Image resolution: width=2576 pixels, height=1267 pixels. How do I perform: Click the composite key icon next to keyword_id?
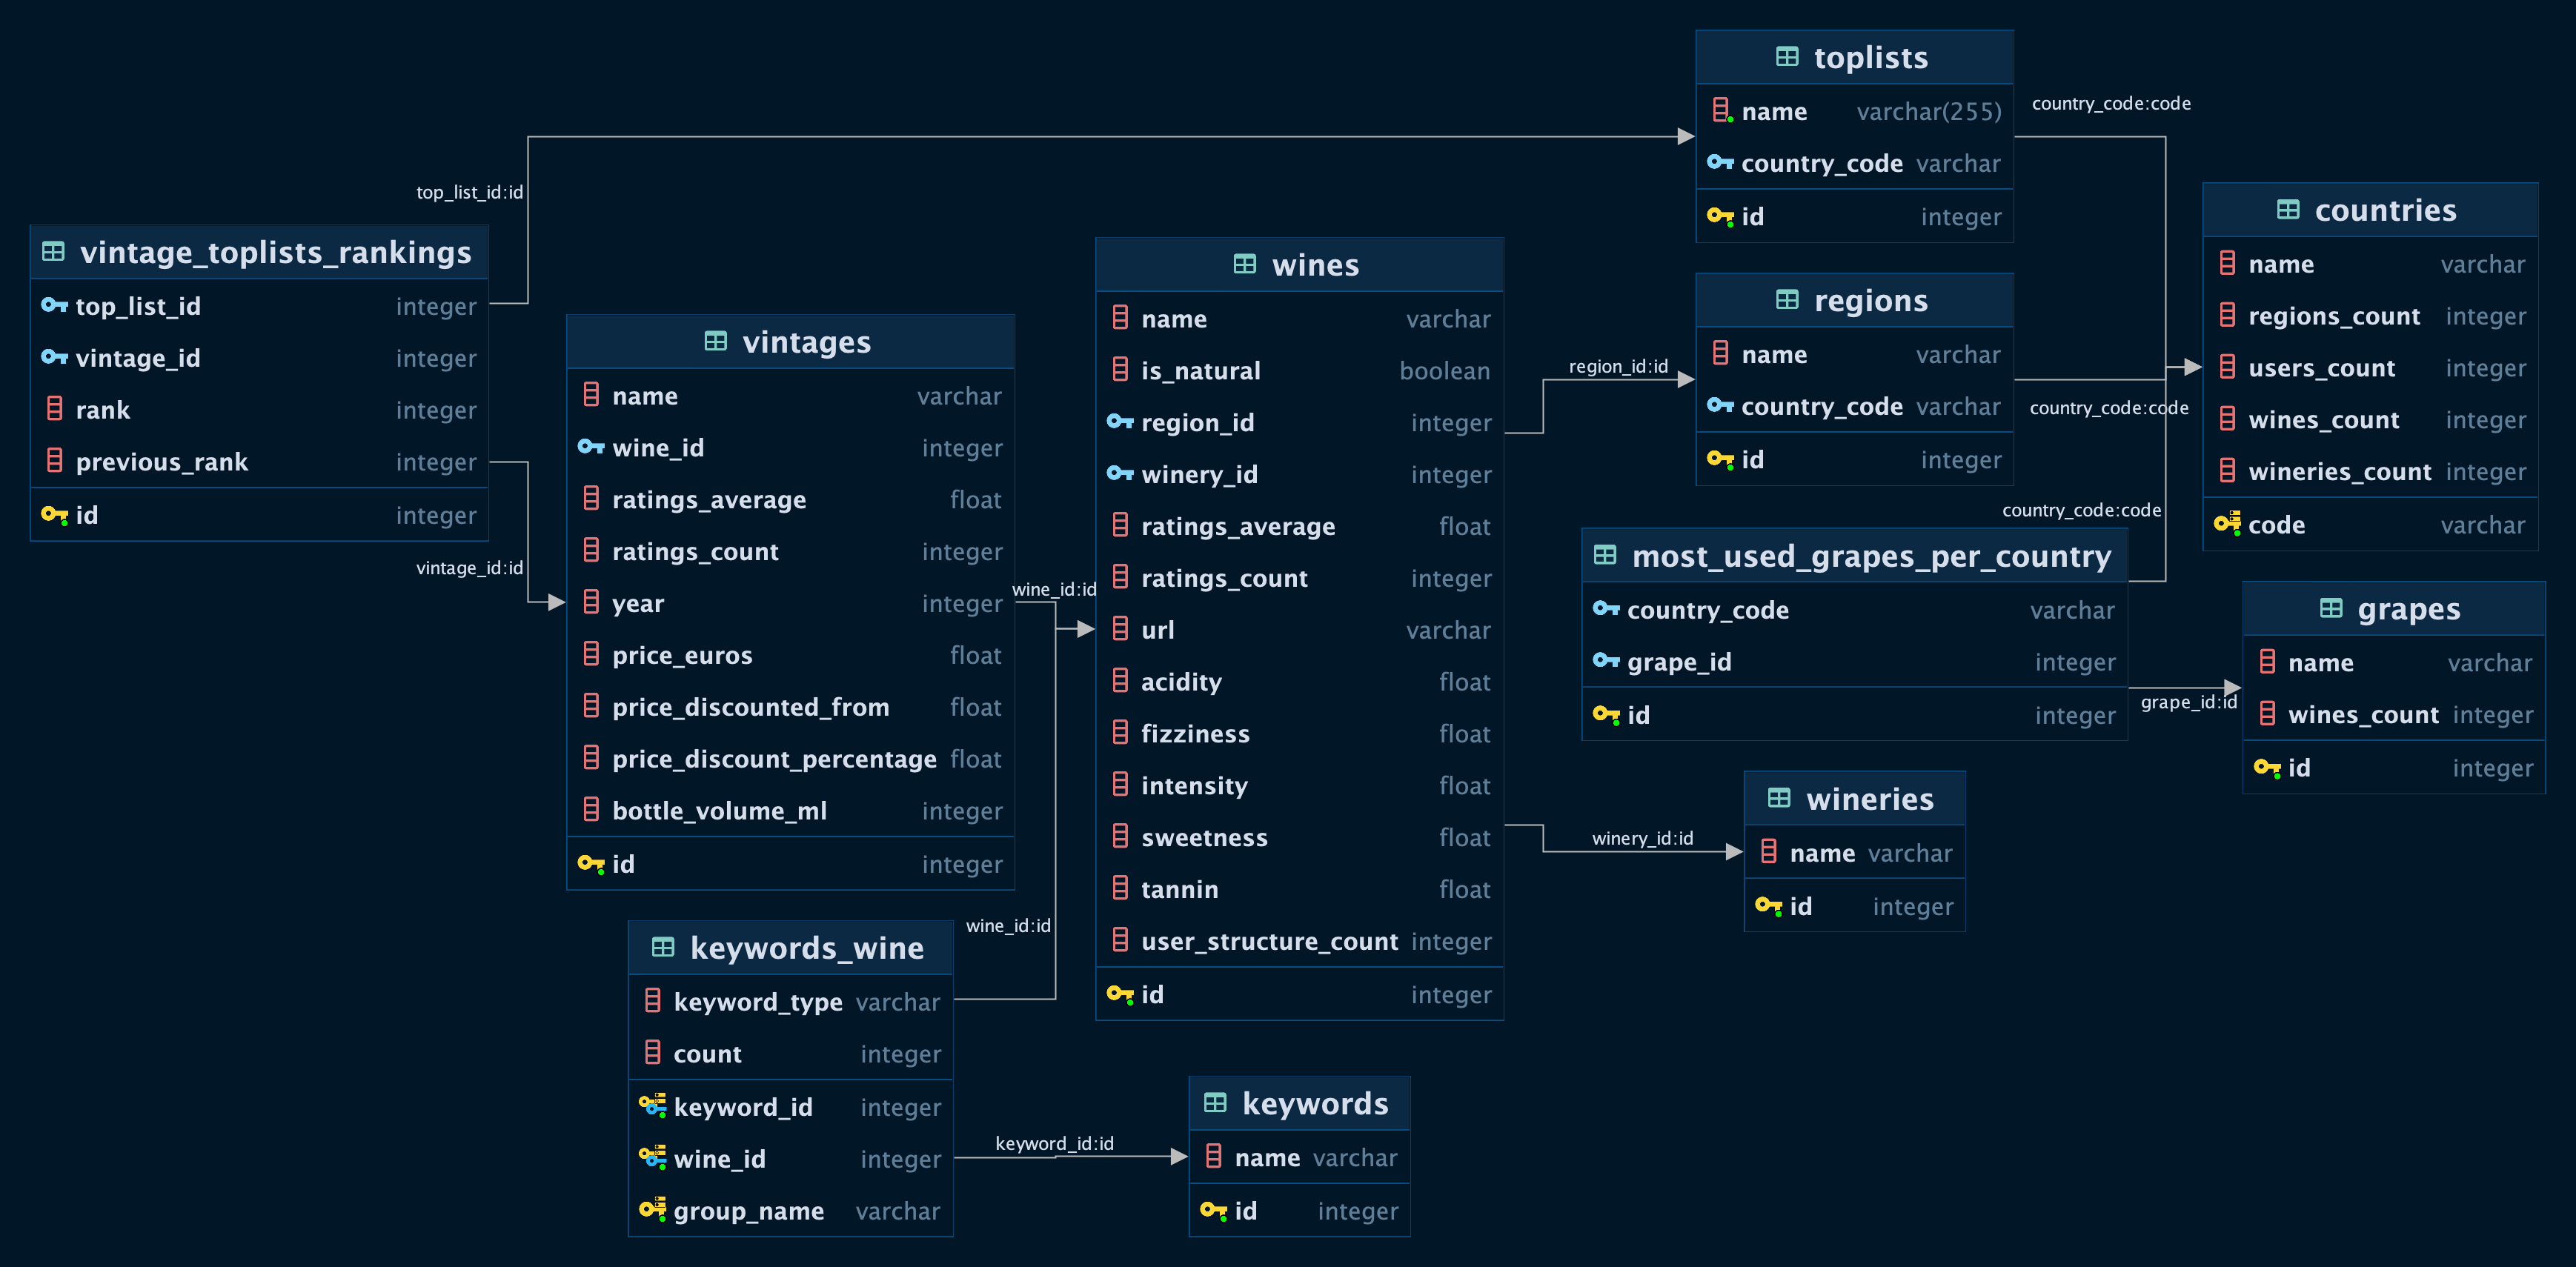point(652,1106)
